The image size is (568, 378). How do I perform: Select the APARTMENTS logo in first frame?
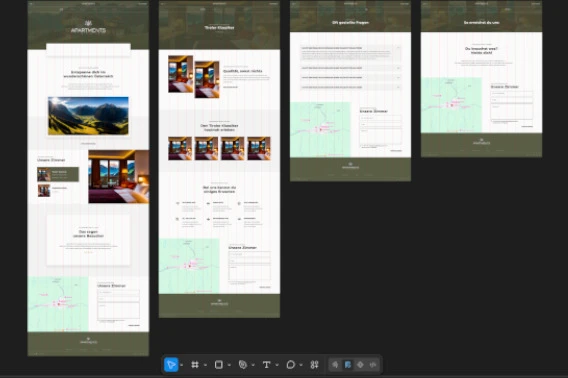(x=88, y=28)
